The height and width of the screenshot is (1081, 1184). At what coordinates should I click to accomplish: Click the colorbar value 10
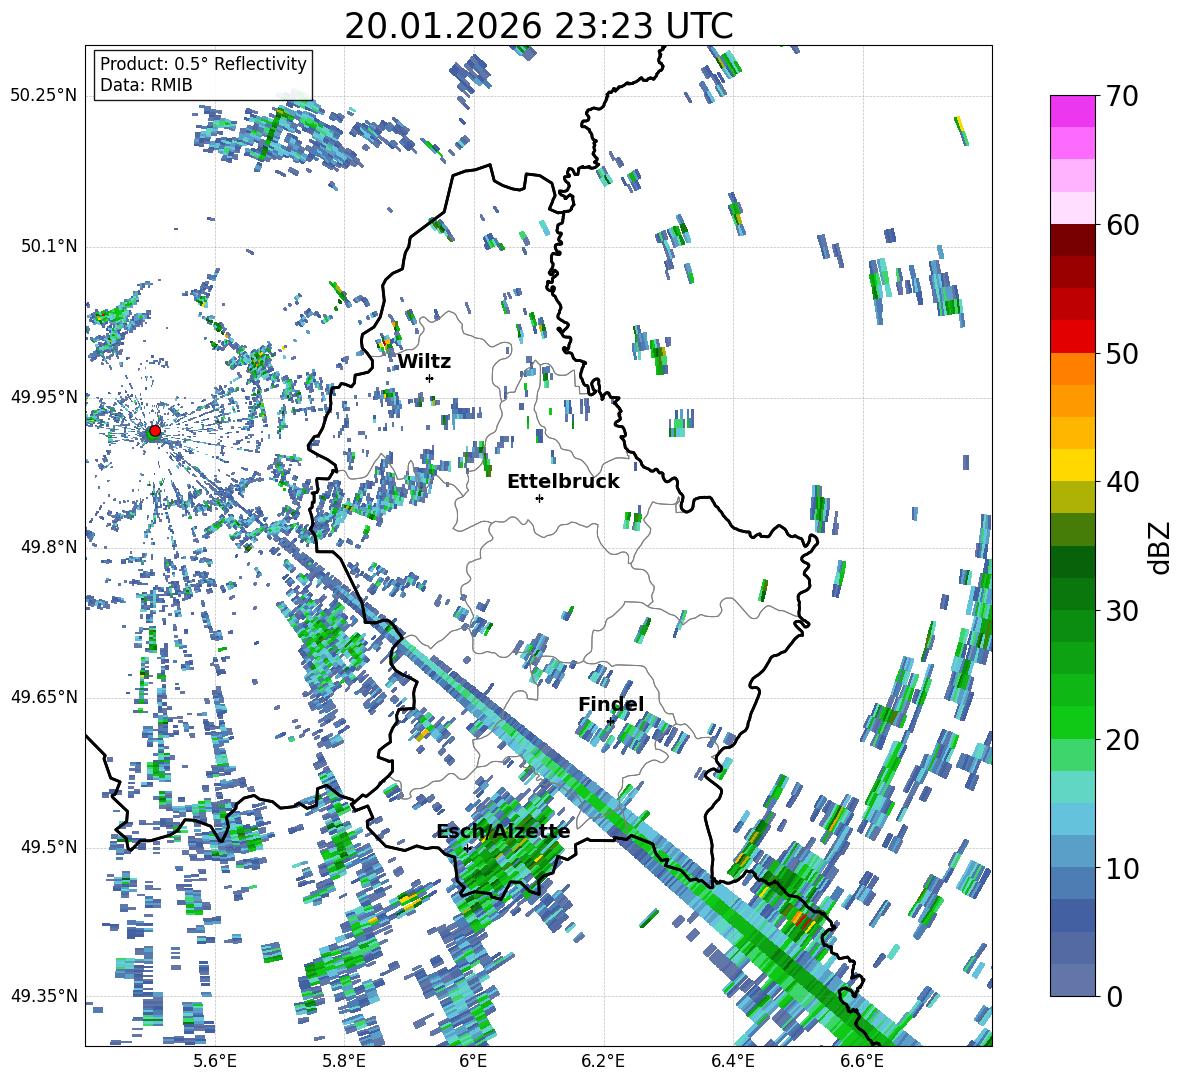(1122, 868)
